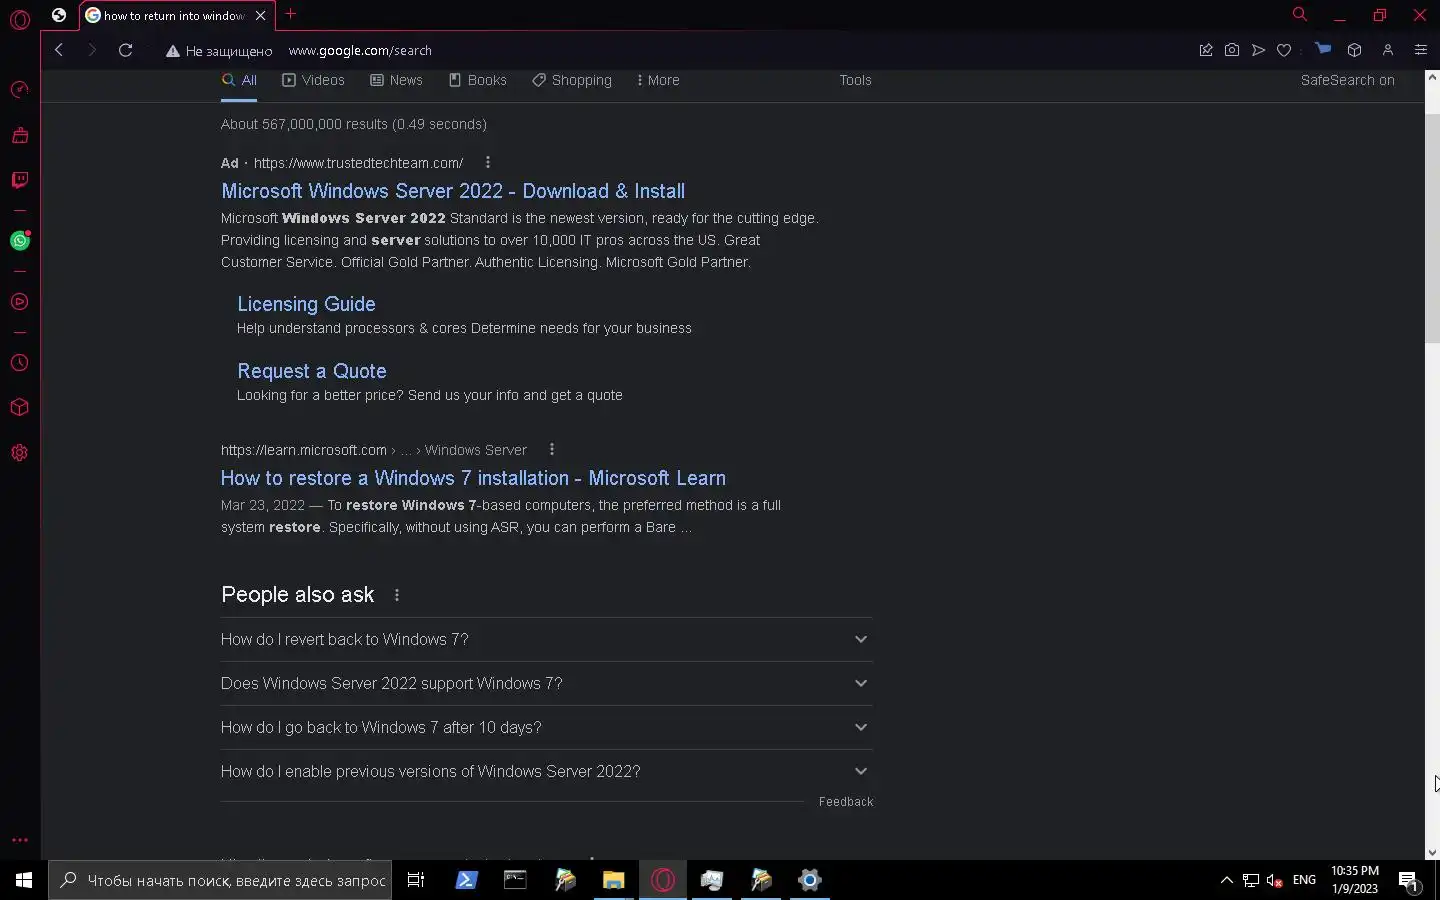Open the More search options menu
1440x900 pixels.
(x=657, y=80)
